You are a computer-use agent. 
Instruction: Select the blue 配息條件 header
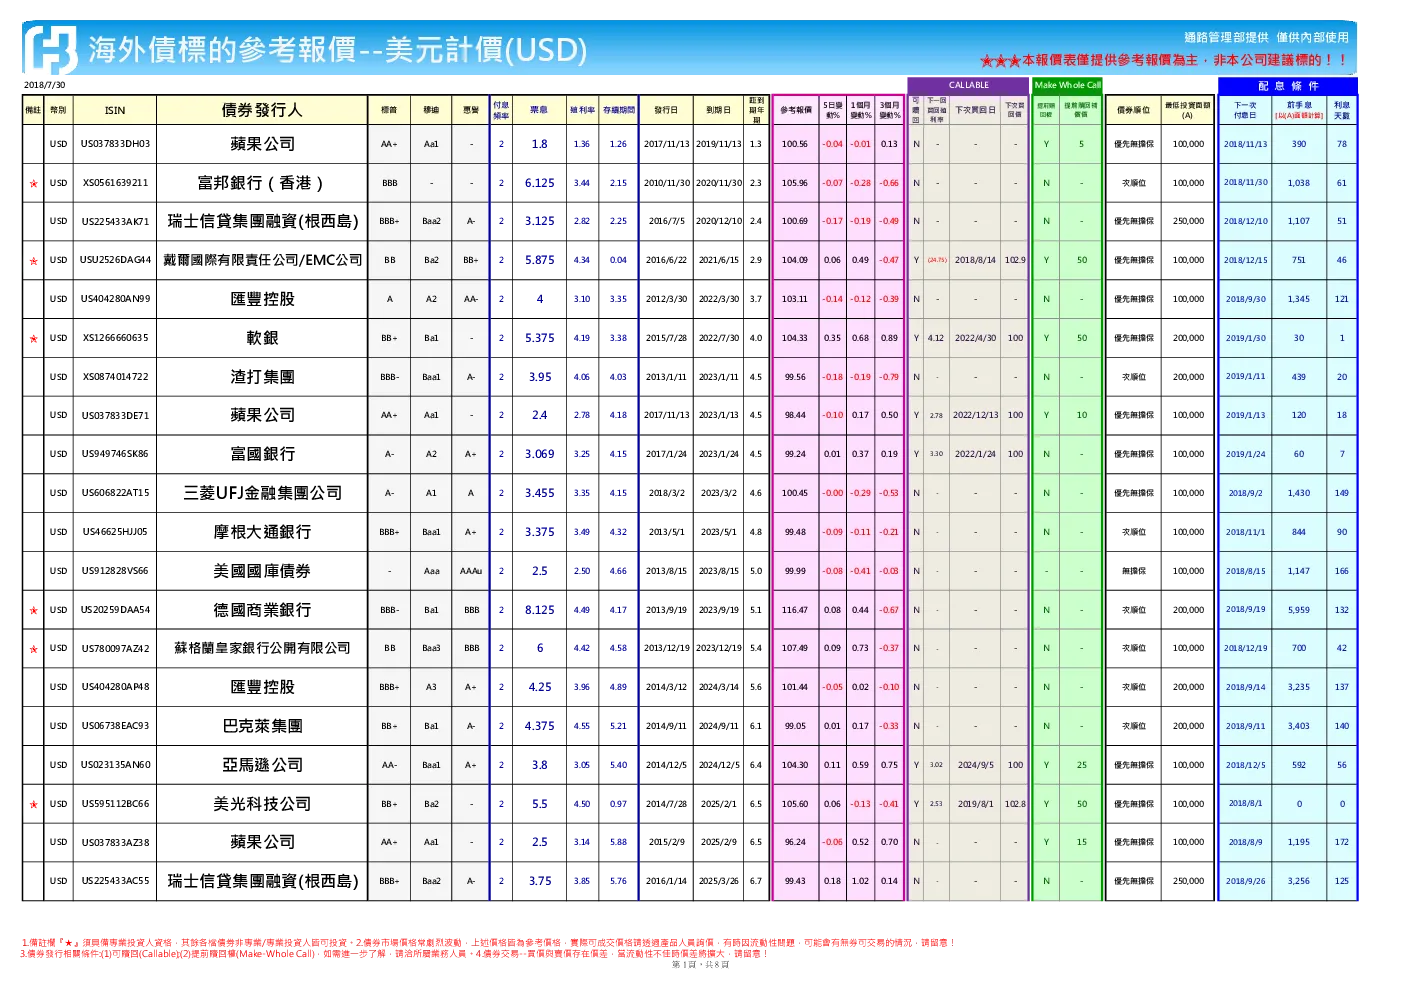pos(1288,86)
